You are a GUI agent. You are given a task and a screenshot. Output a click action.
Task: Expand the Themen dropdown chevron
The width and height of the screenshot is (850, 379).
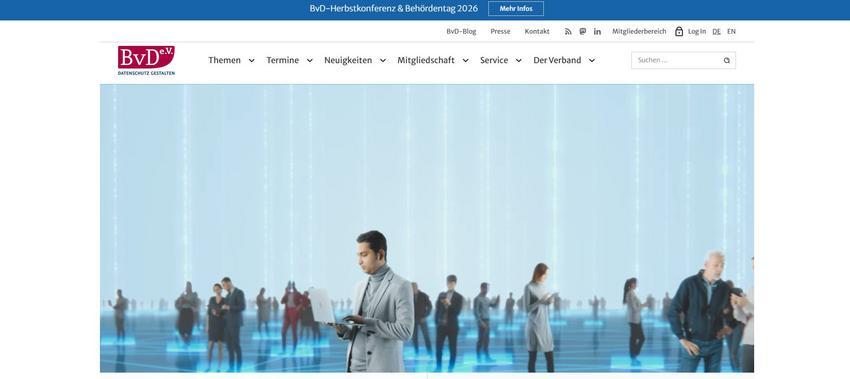[251, 60]
